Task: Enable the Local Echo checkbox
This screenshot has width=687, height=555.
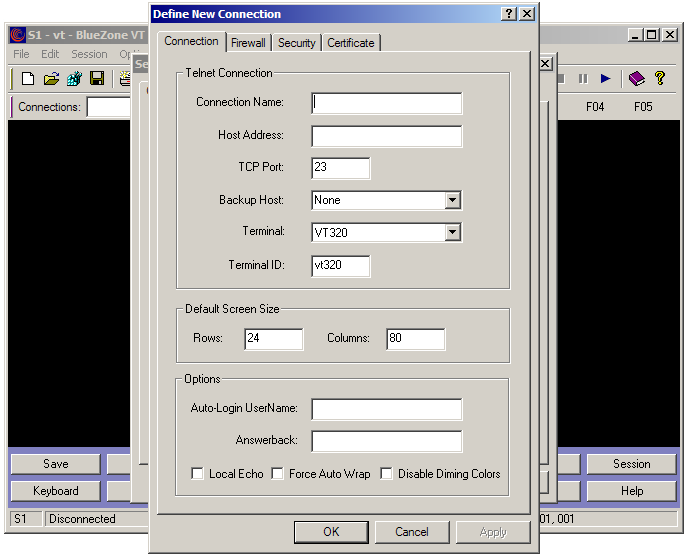Action: click(x=198, y=474)
